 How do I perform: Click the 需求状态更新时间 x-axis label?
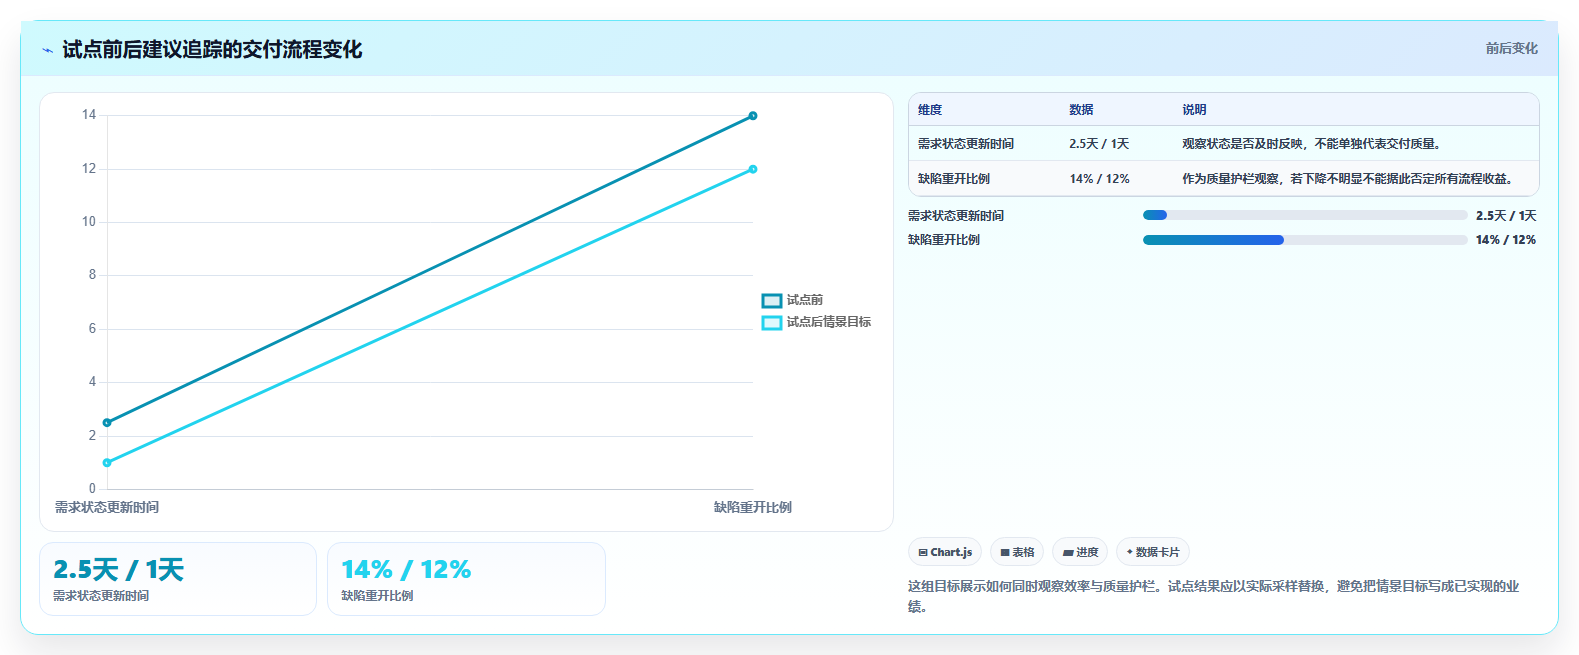coord(107,507)
